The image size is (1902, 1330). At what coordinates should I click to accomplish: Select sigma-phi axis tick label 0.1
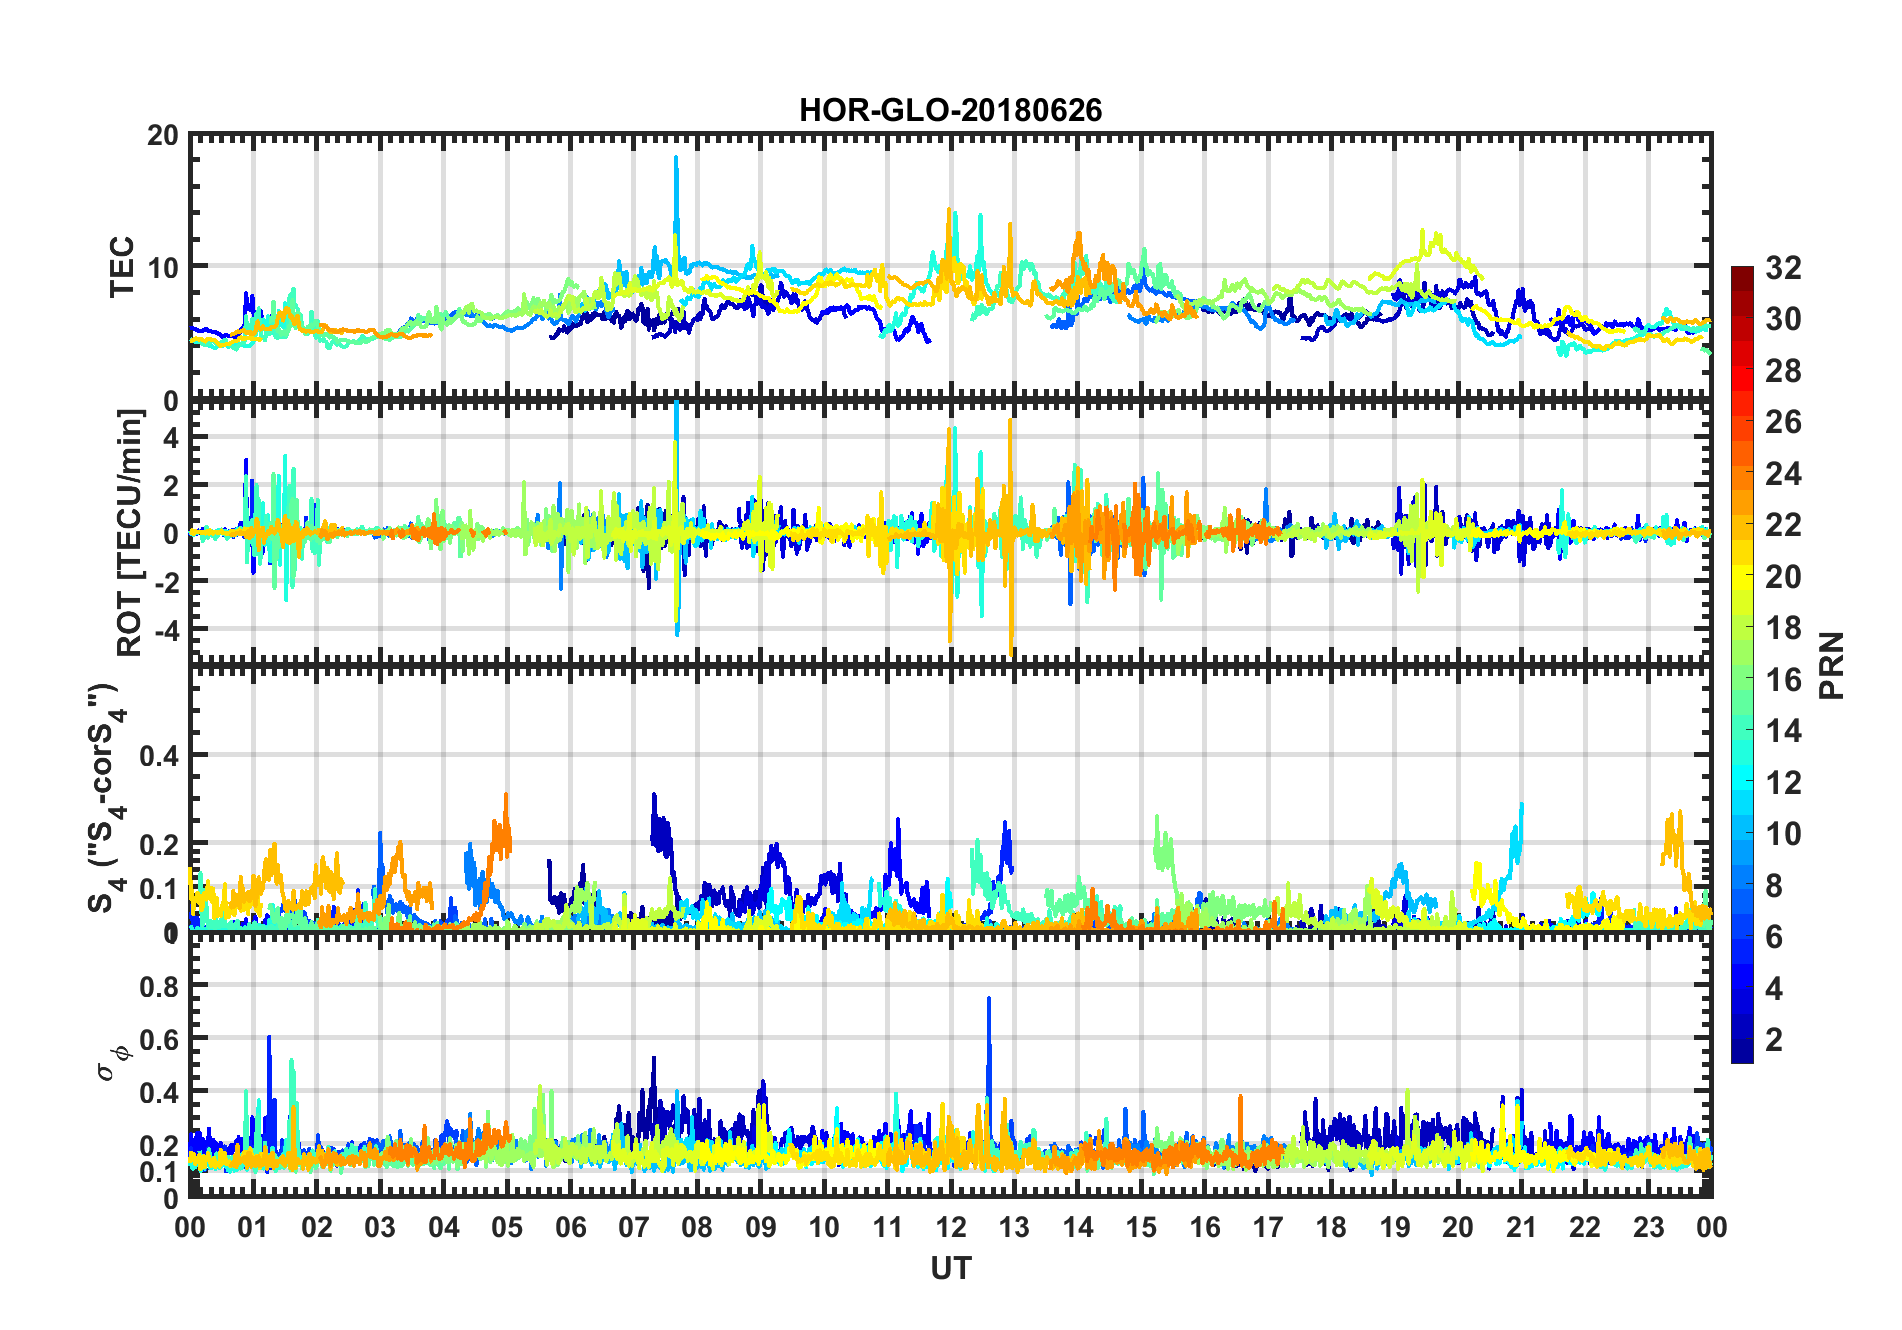click(x=160, y=1171)
